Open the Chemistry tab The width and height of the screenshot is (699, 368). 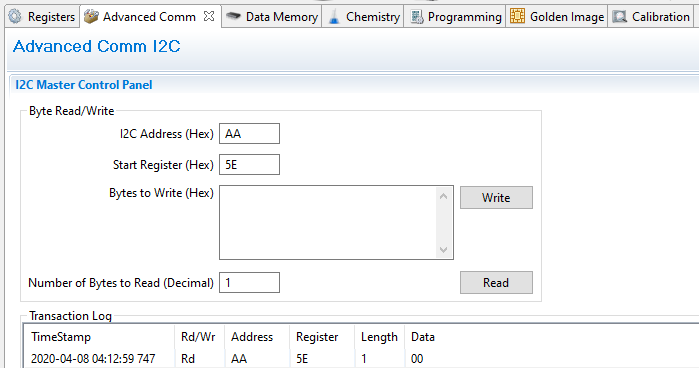pyautogui.click(x=363, y=17)
